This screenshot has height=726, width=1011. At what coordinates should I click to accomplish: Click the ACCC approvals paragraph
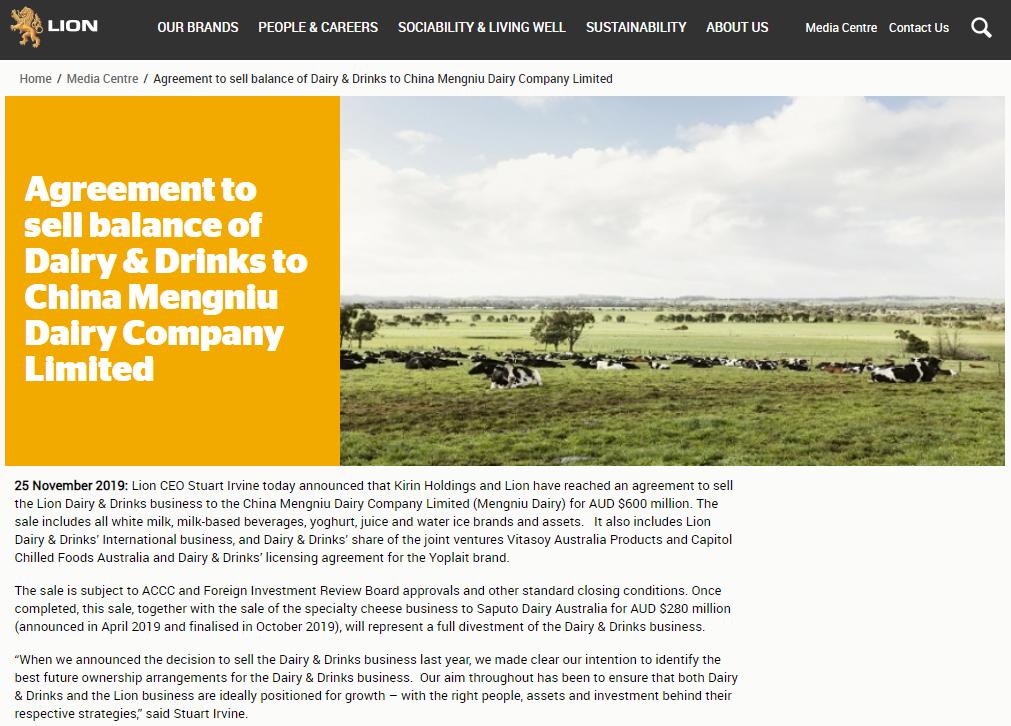(x=373, y=609)
